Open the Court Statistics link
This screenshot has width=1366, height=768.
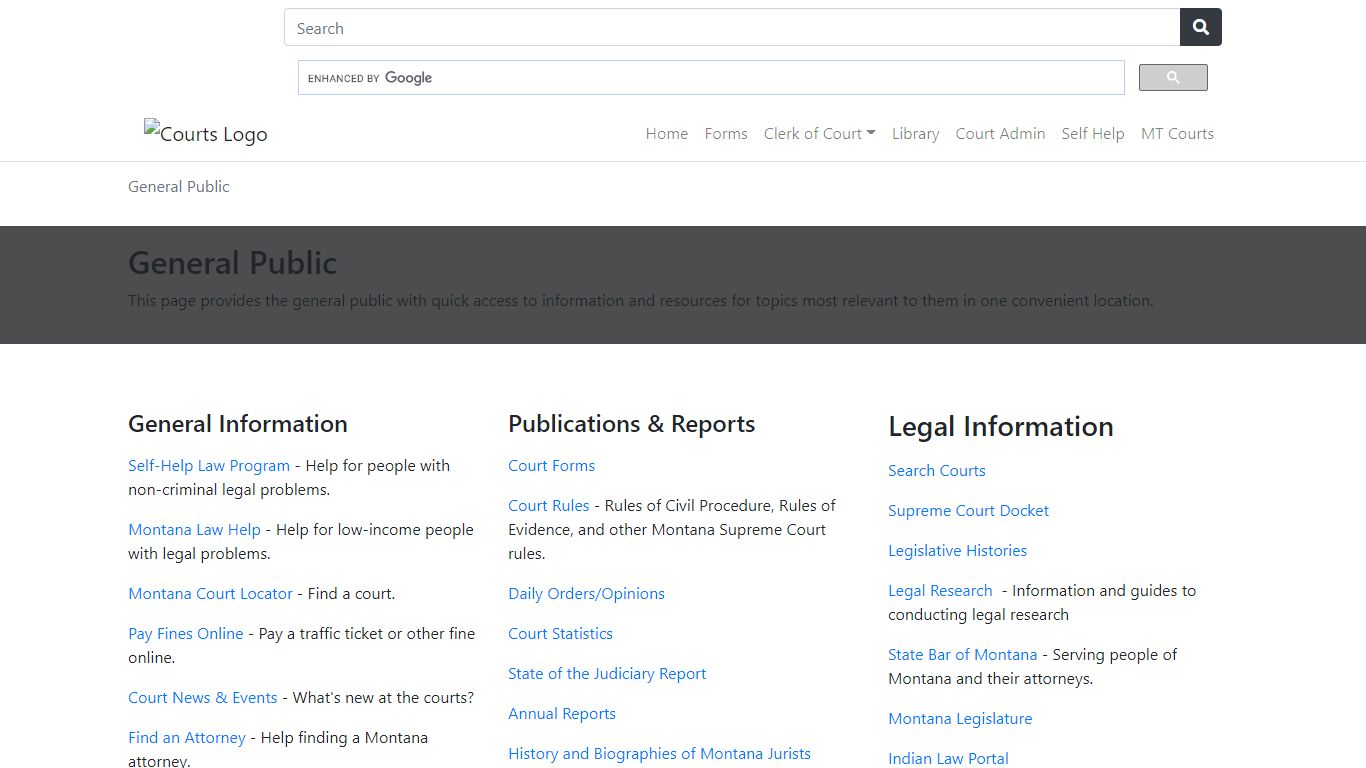[x=560, y=634]
